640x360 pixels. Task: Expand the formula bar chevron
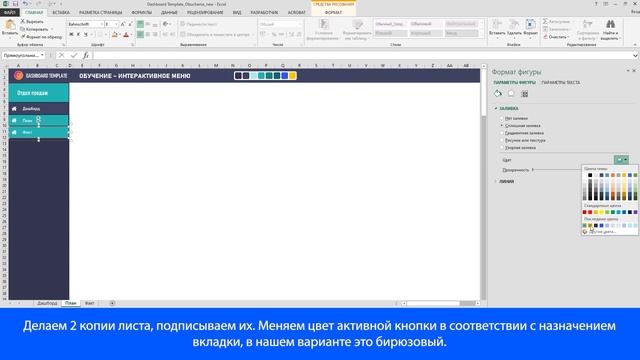tap(635, 56)
